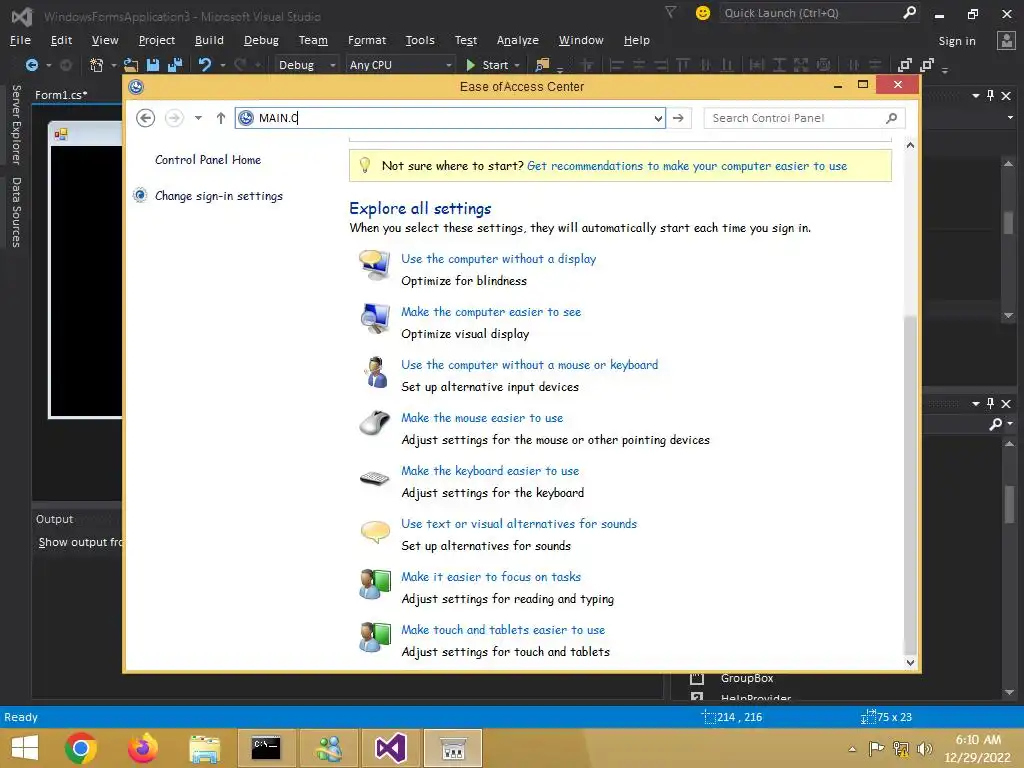Open the Build menu
Screen dimensions: 1024x768
[x=209, y=40]
